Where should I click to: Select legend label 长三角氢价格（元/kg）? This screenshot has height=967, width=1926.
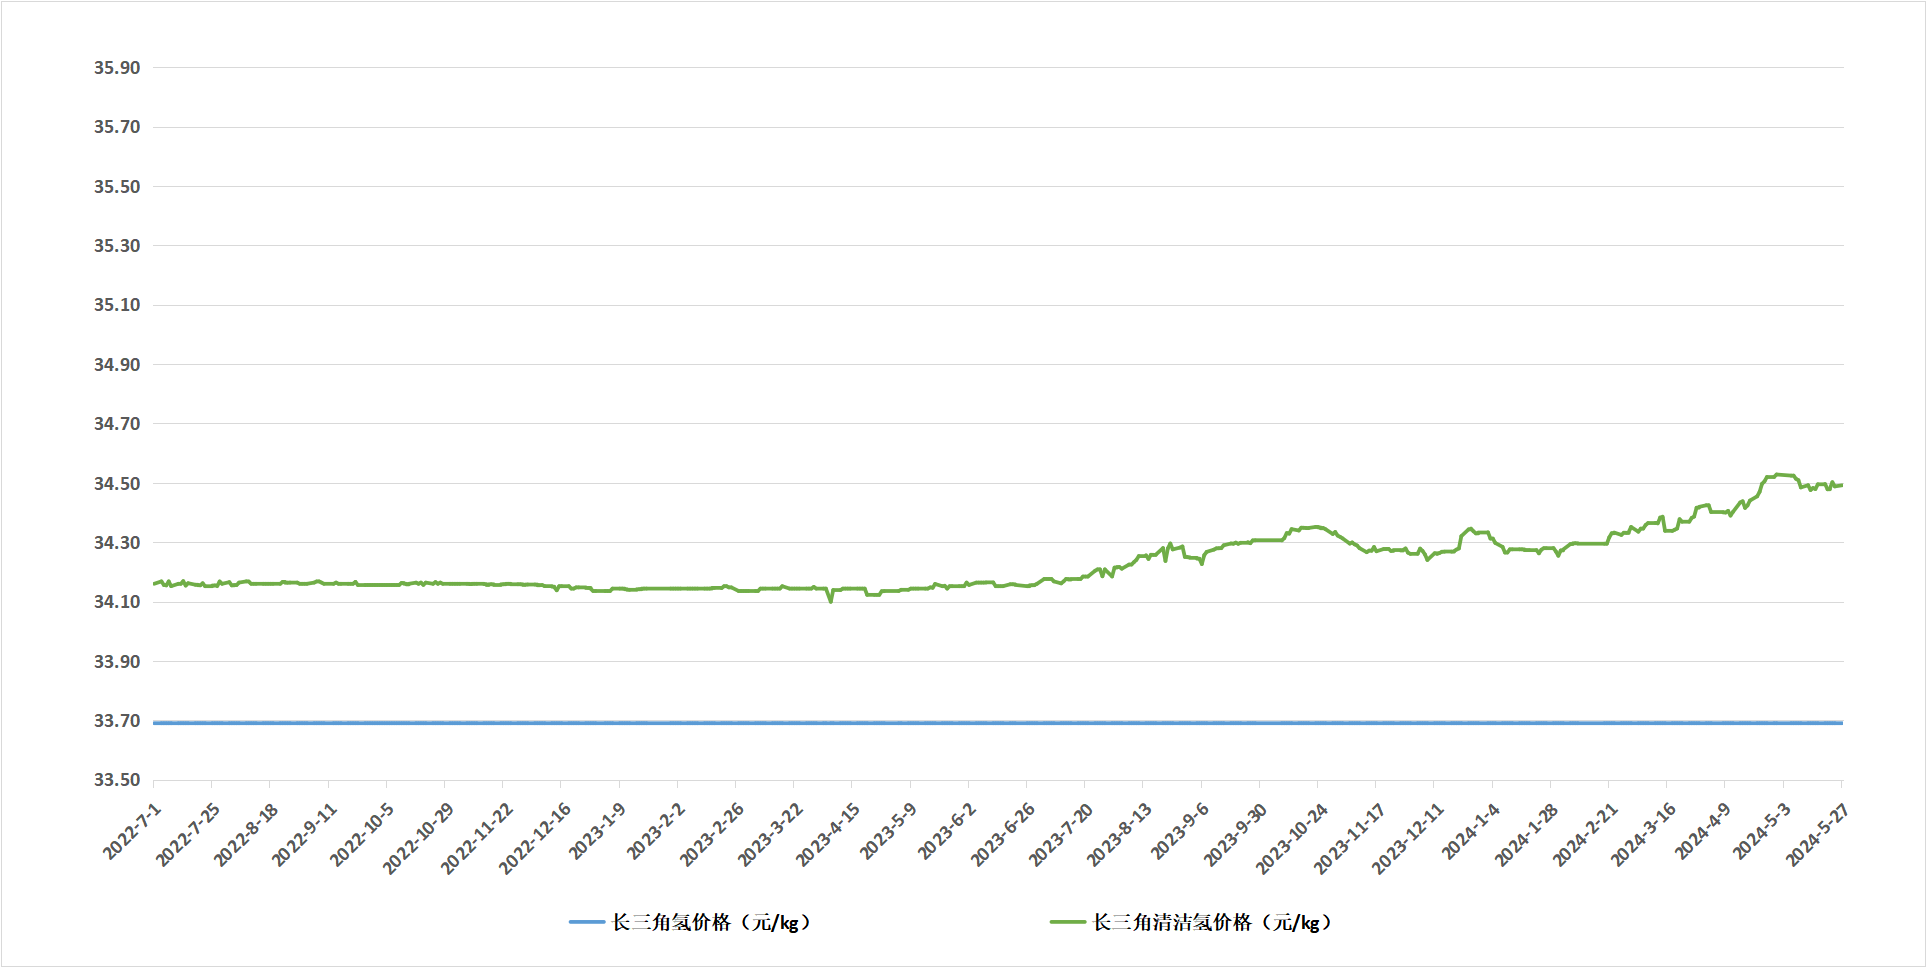coord(711,922)
